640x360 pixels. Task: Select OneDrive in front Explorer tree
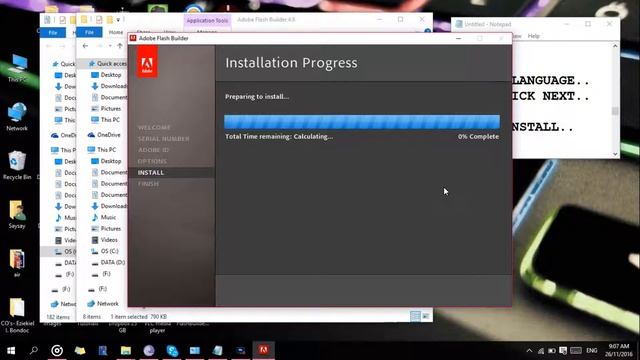click(104, 135)
